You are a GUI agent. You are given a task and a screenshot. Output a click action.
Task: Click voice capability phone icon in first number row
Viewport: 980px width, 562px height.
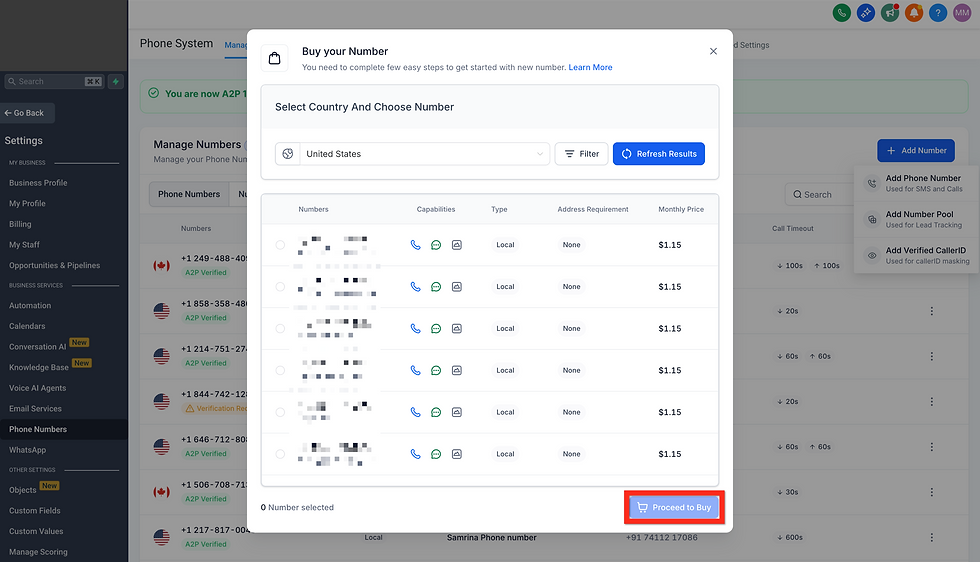[x=415, y=245]
